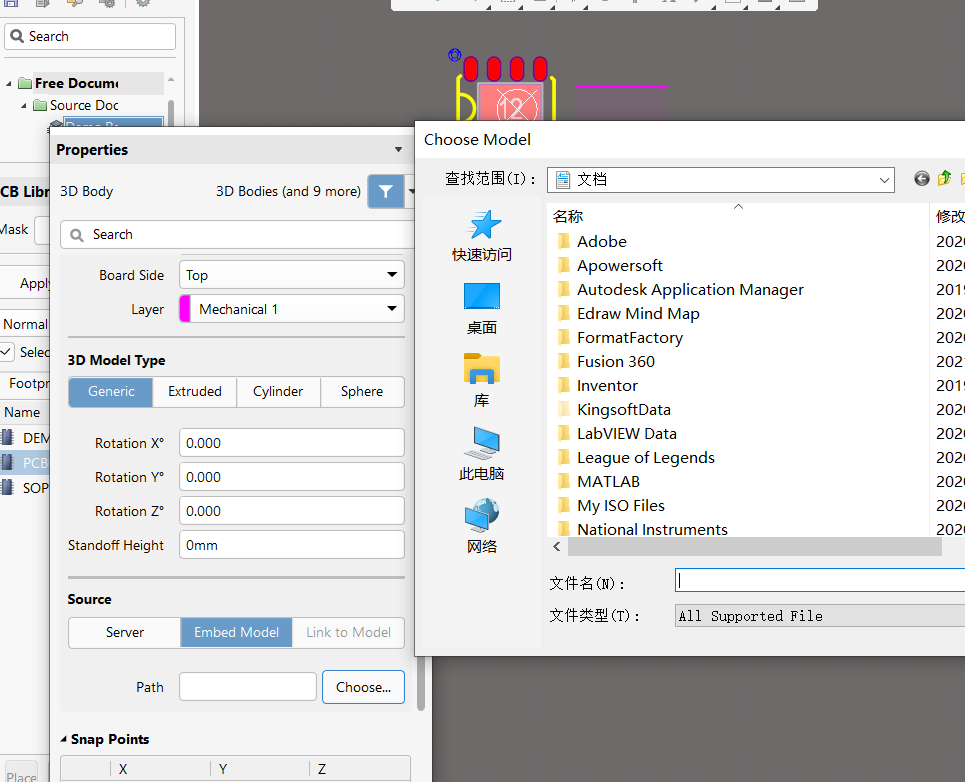The width and height of the screenshot is (965, 782).
Task: Open the Properties panel header dropdown arrow
Action: [398, 150]
